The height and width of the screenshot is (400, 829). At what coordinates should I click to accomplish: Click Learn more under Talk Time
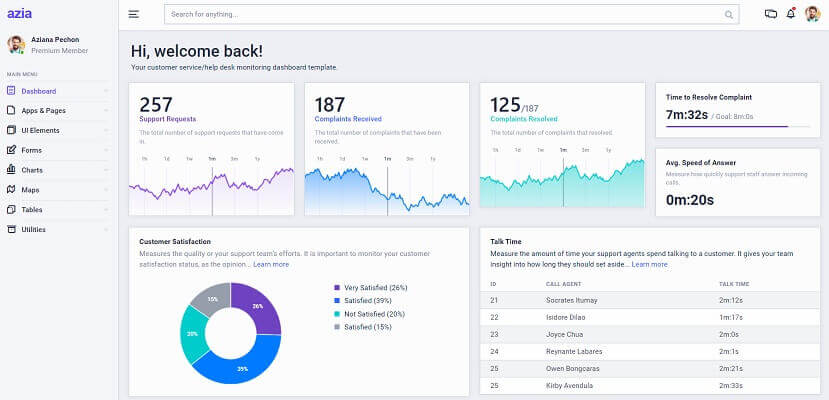[649, 265]
